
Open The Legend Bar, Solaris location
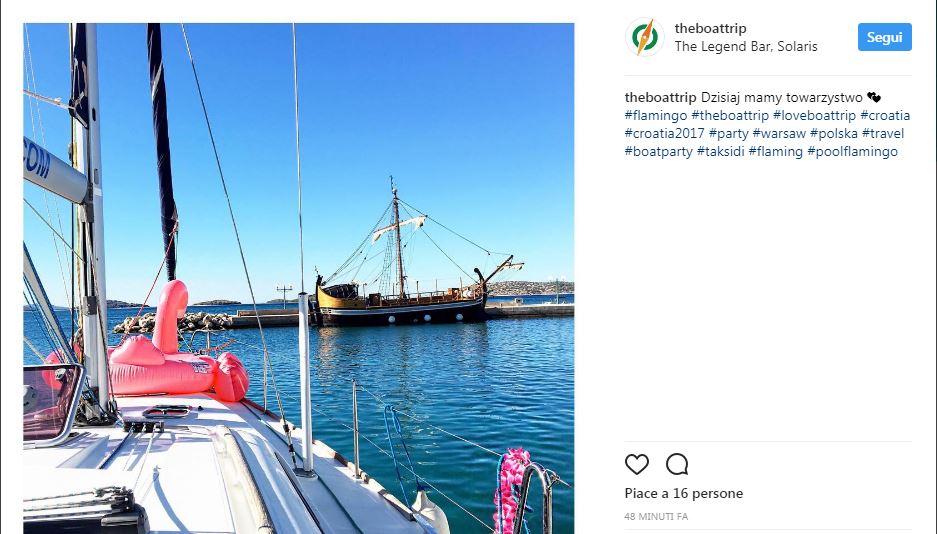[x=746, y=47]
